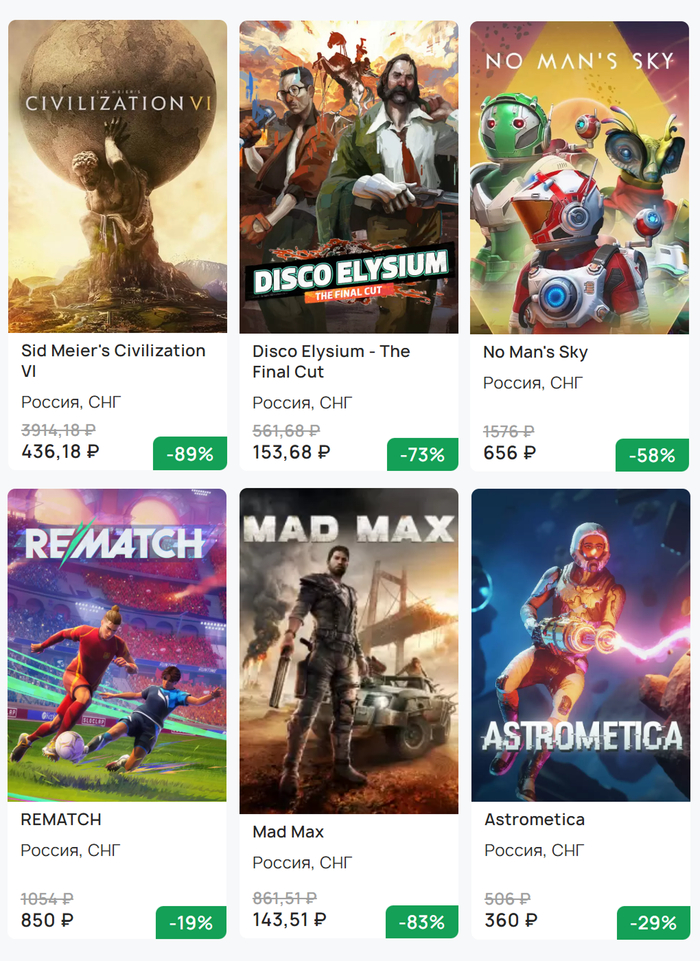Viewport: 700px width, 961px height.
Task: Click the -19% discount badge on REMATCH
Action: pyautogui.click(x=190, y=923)
